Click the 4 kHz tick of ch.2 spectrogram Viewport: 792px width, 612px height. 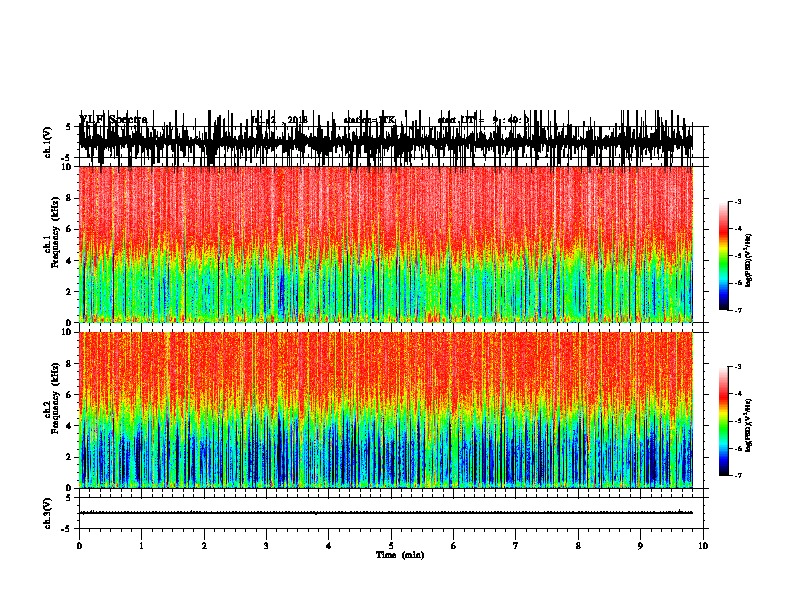coord(70,426)
